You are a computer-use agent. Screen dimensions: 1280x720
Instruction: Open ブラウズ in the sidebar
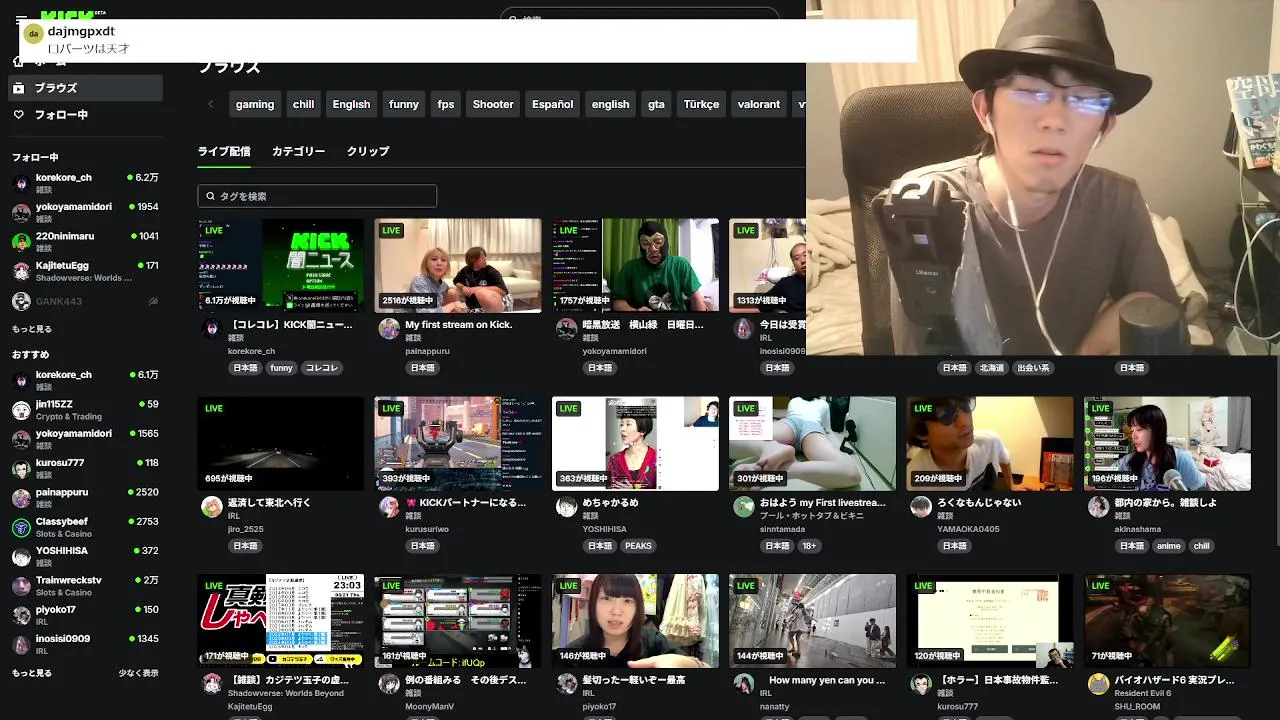(85, 88)
